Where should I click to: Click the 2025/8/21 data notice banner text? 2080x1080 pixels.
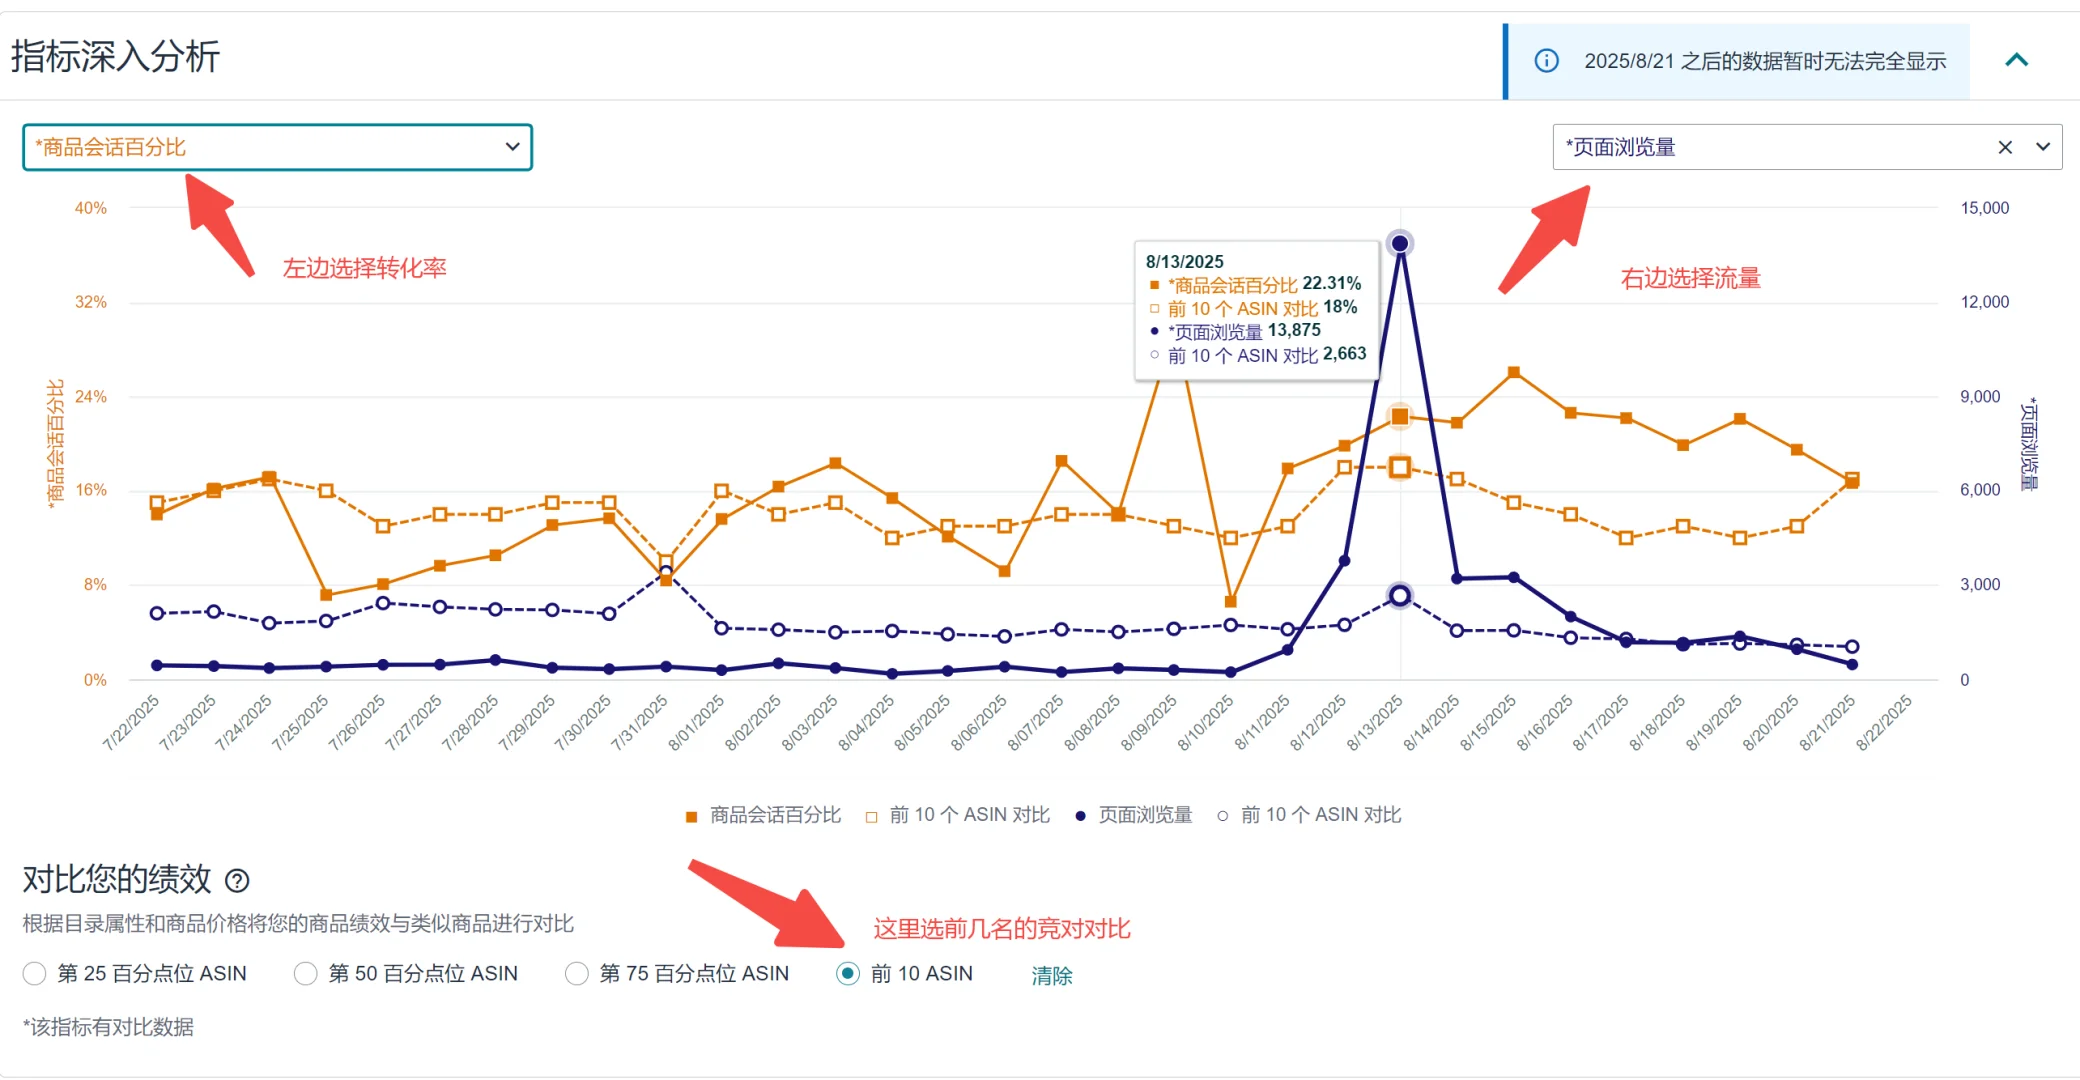(1765, 61)
